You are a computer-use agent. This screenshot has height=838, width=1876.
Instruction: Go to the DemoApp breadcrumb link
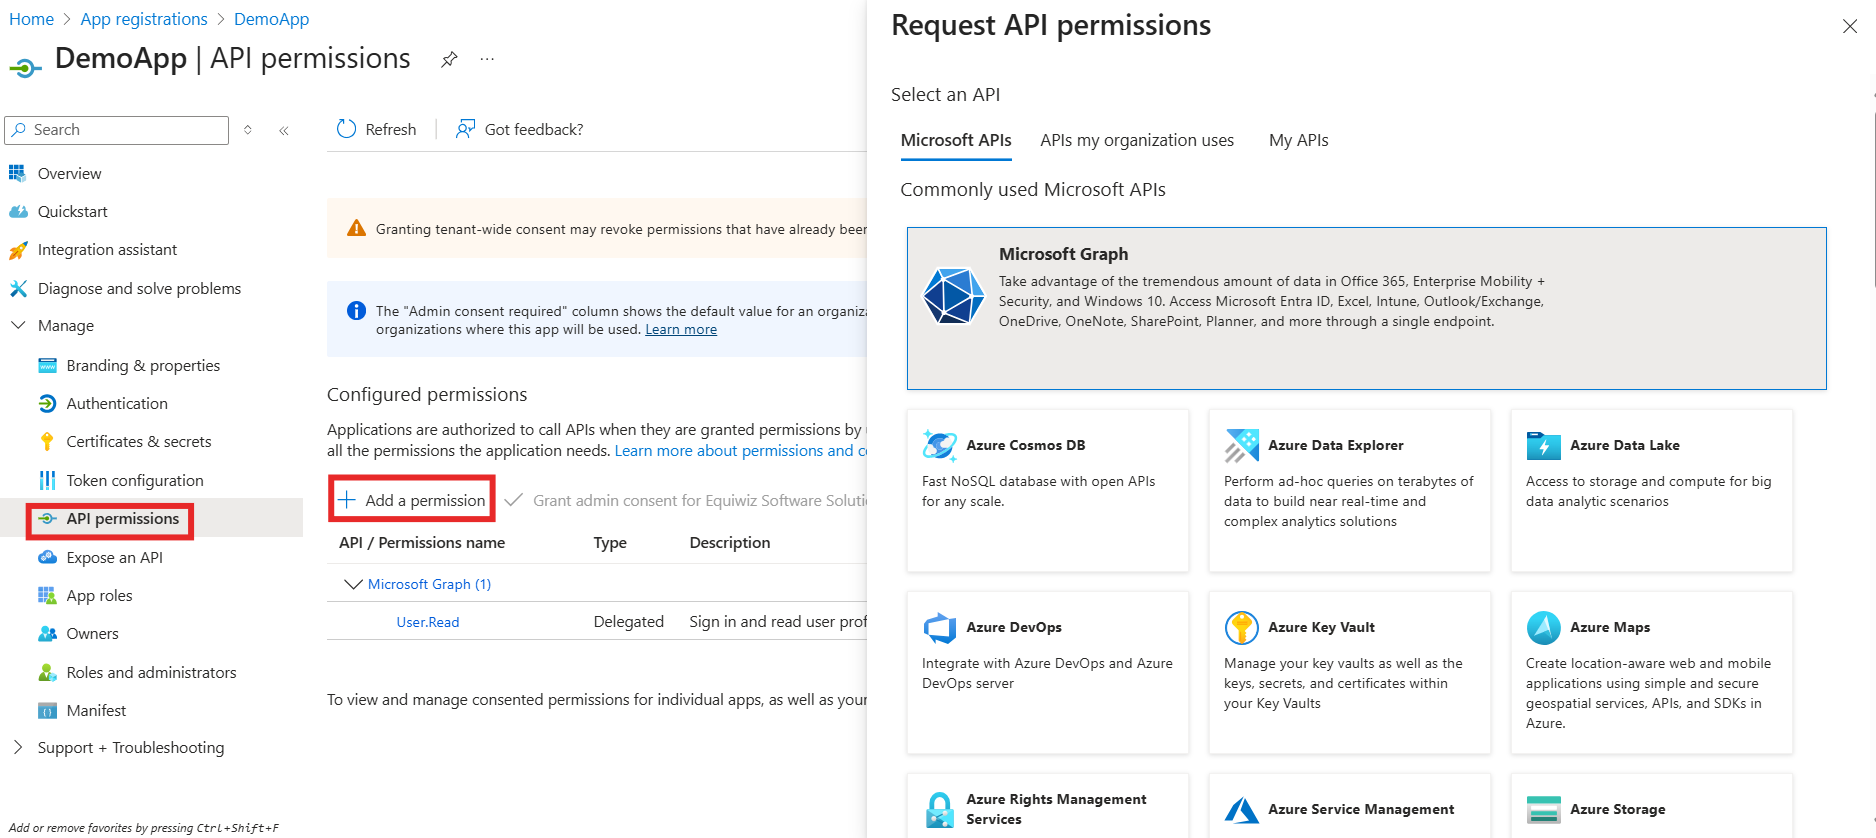(x=271, y=19)
